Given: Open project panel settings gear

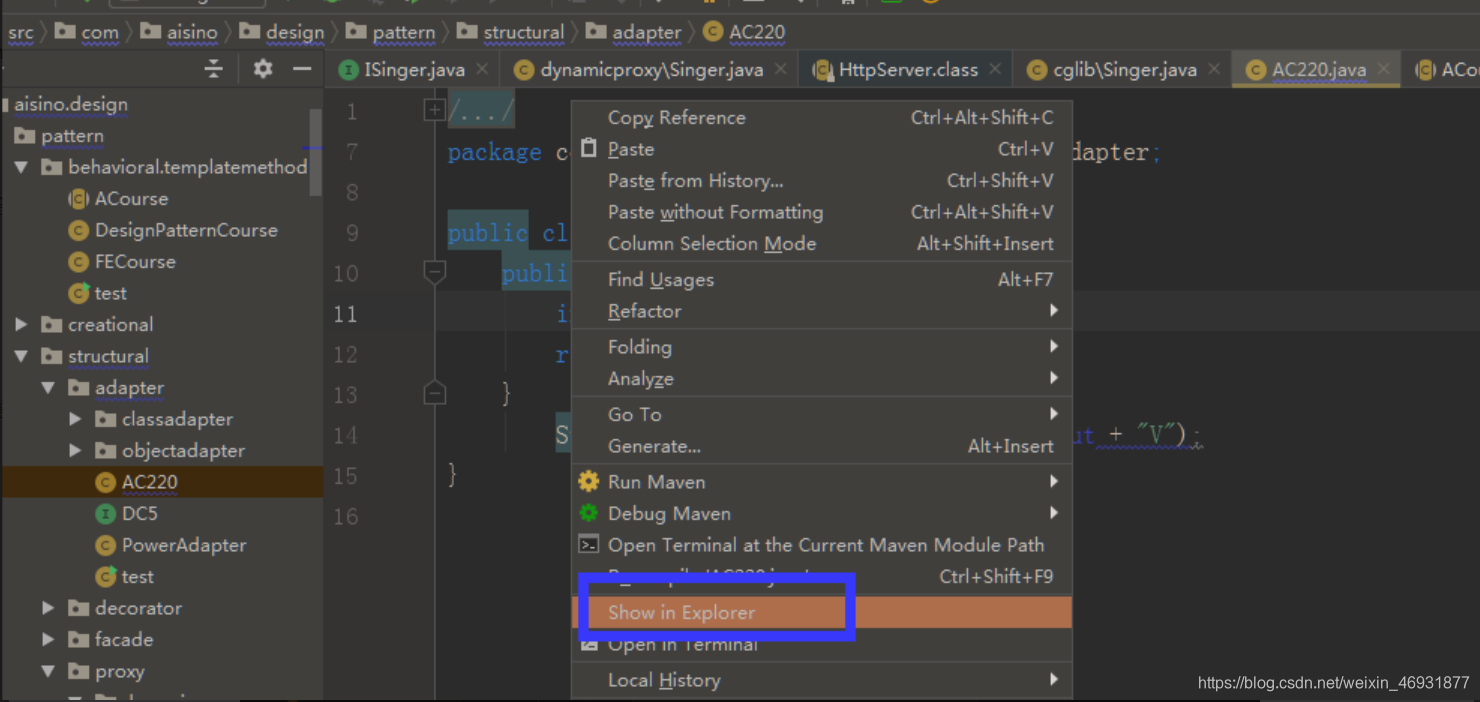Looking at the screenshot, I should click(x=262, y=69).
